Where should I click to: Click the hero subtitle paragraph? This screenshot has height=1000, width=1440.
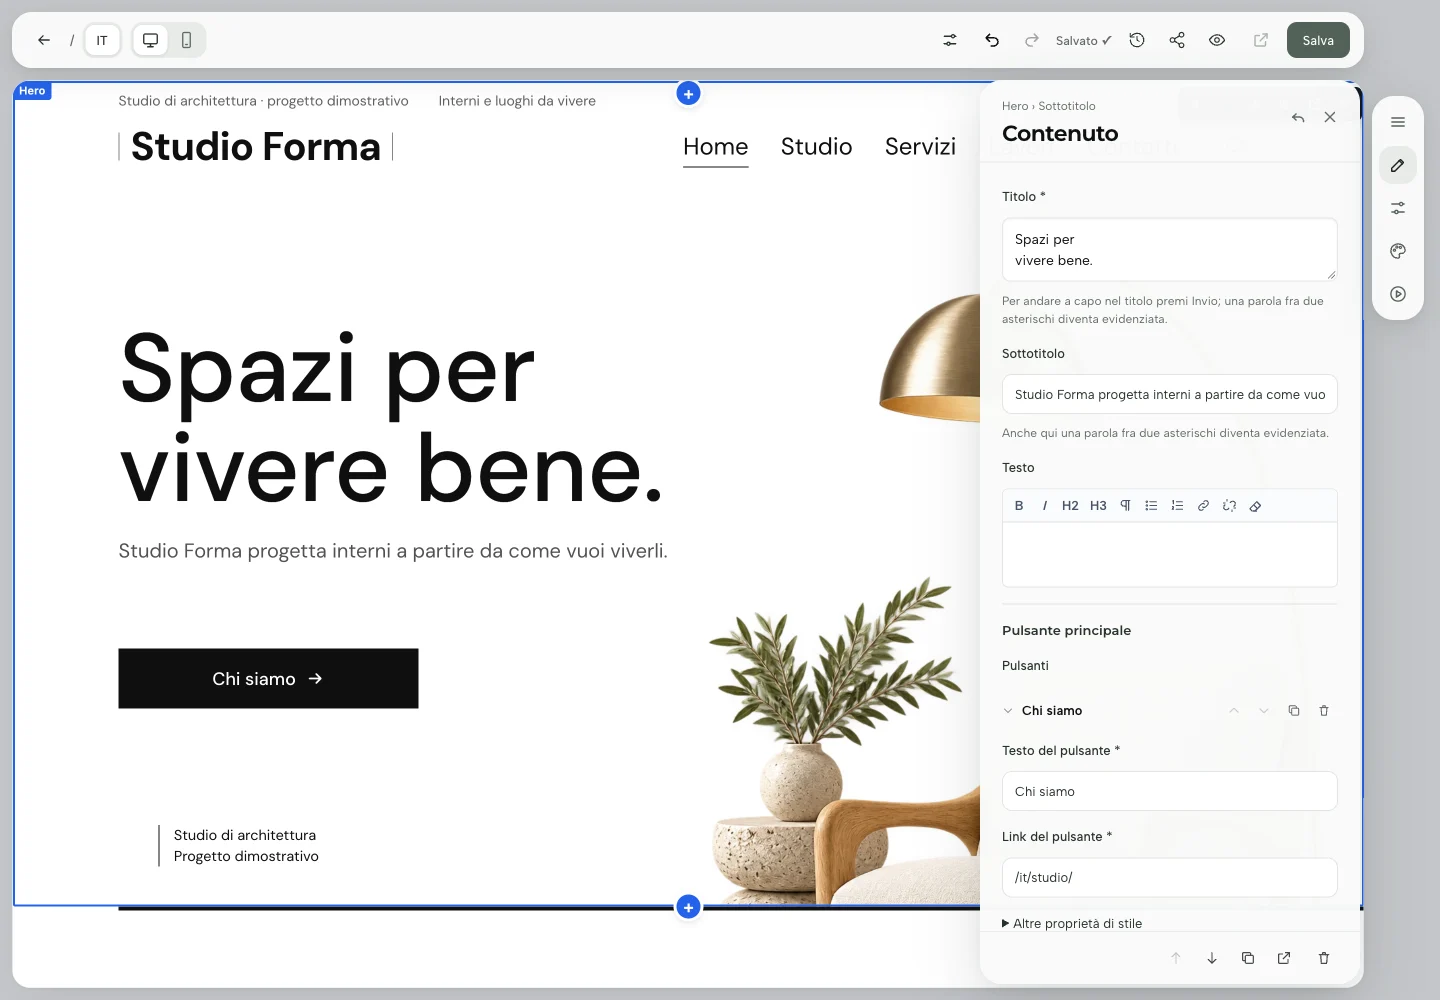point(393,551)
